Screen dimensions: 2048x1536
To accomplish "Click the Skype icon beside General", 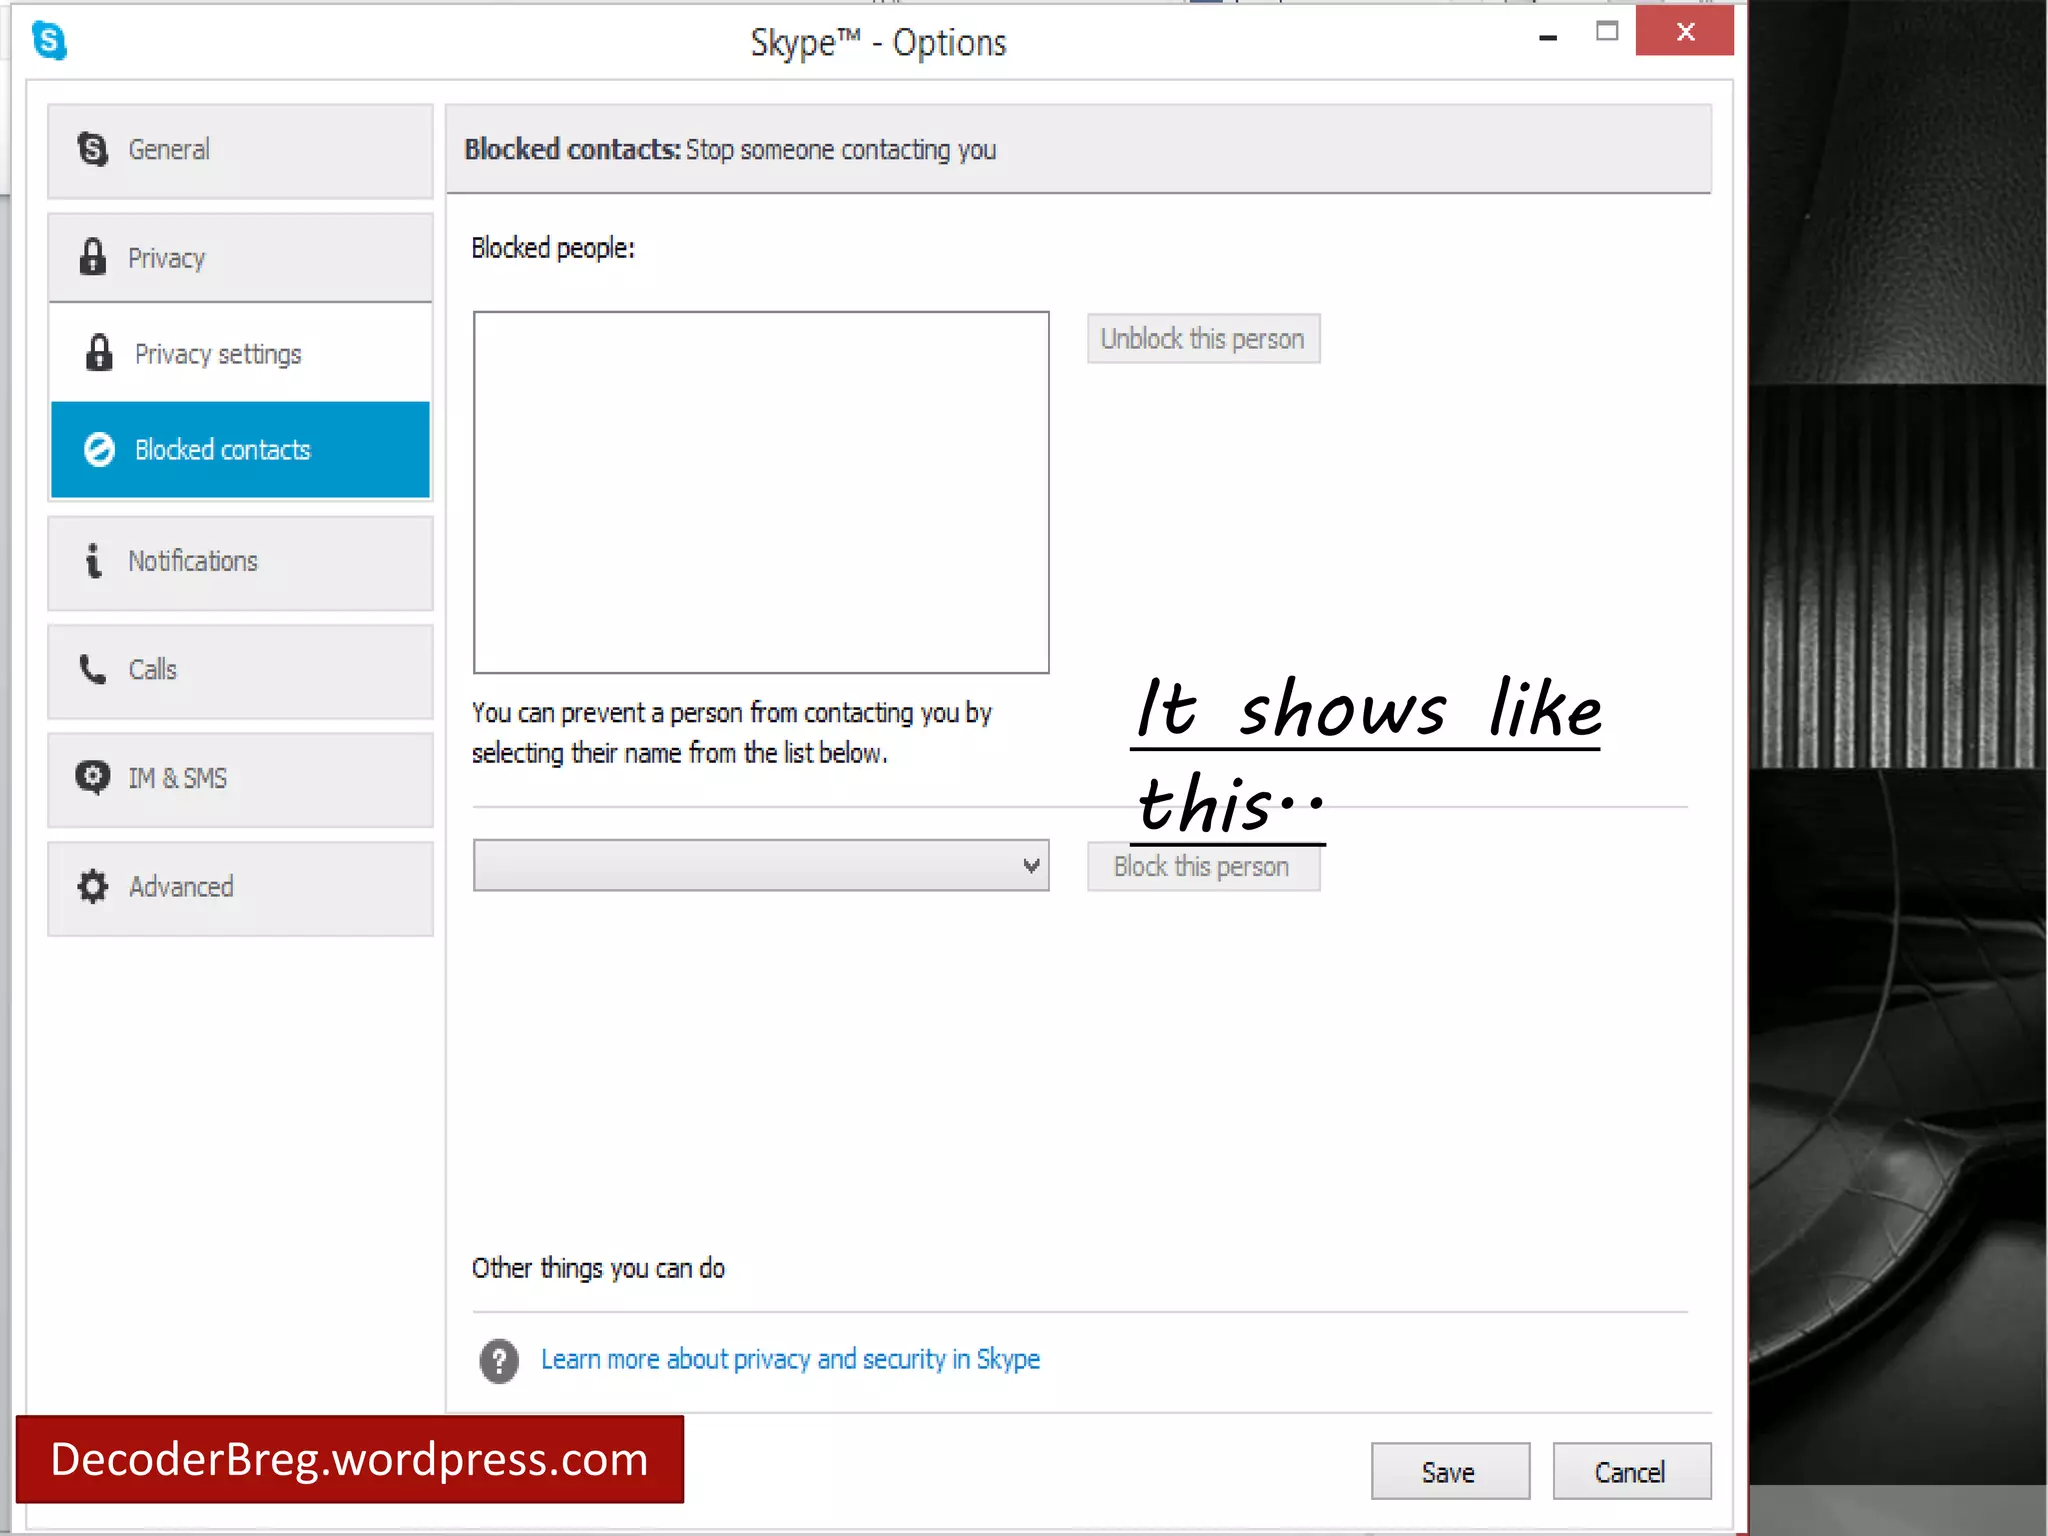I will click(x=93, y=149).
